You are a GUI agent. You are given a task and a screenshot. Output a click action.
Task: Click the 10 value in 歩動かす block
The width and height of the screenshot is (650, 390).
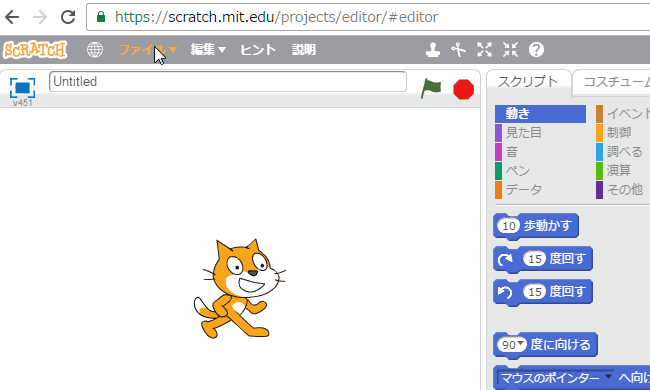click(x=509, y=226)
